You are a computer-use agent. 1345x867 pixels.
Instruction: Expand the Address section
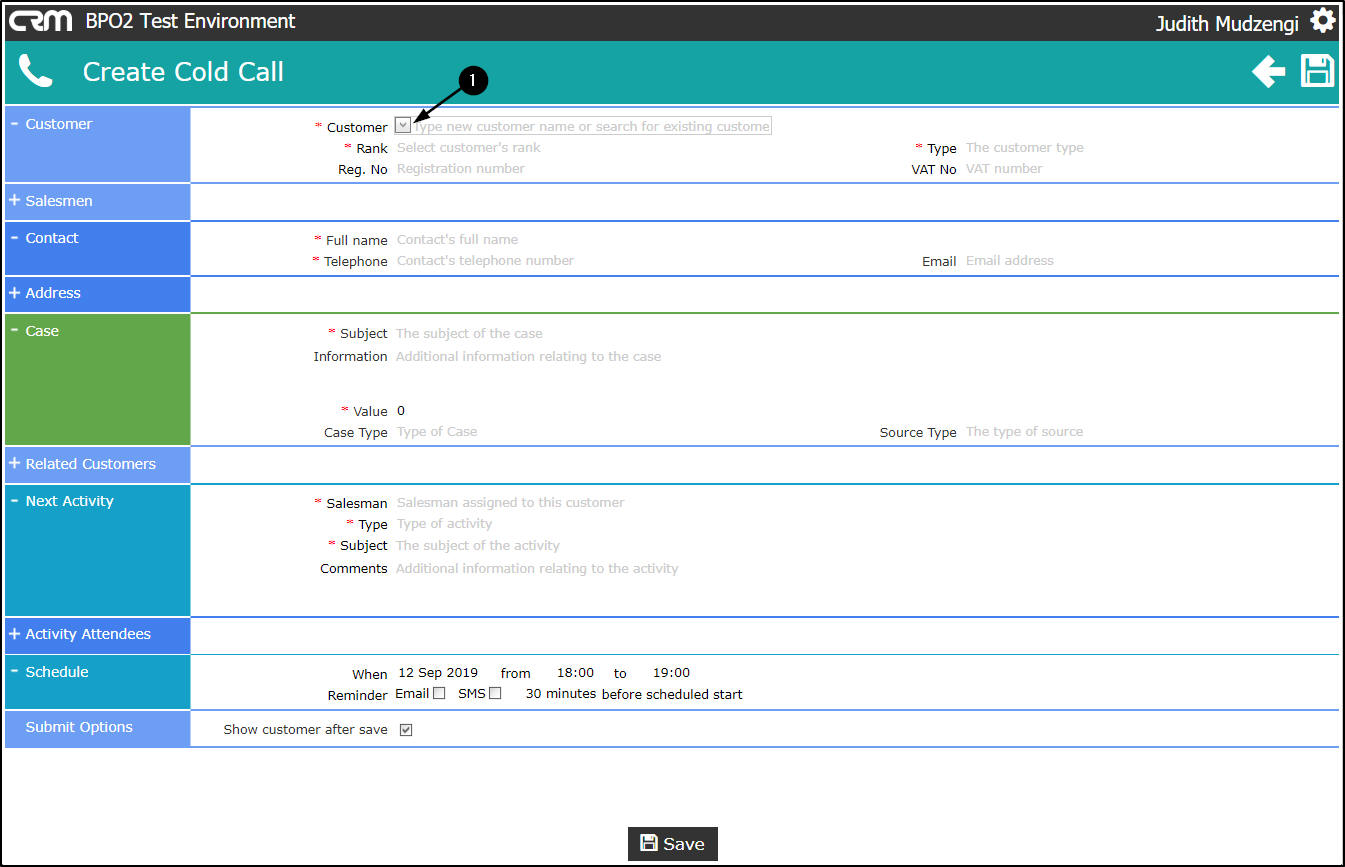click(15, 293)
